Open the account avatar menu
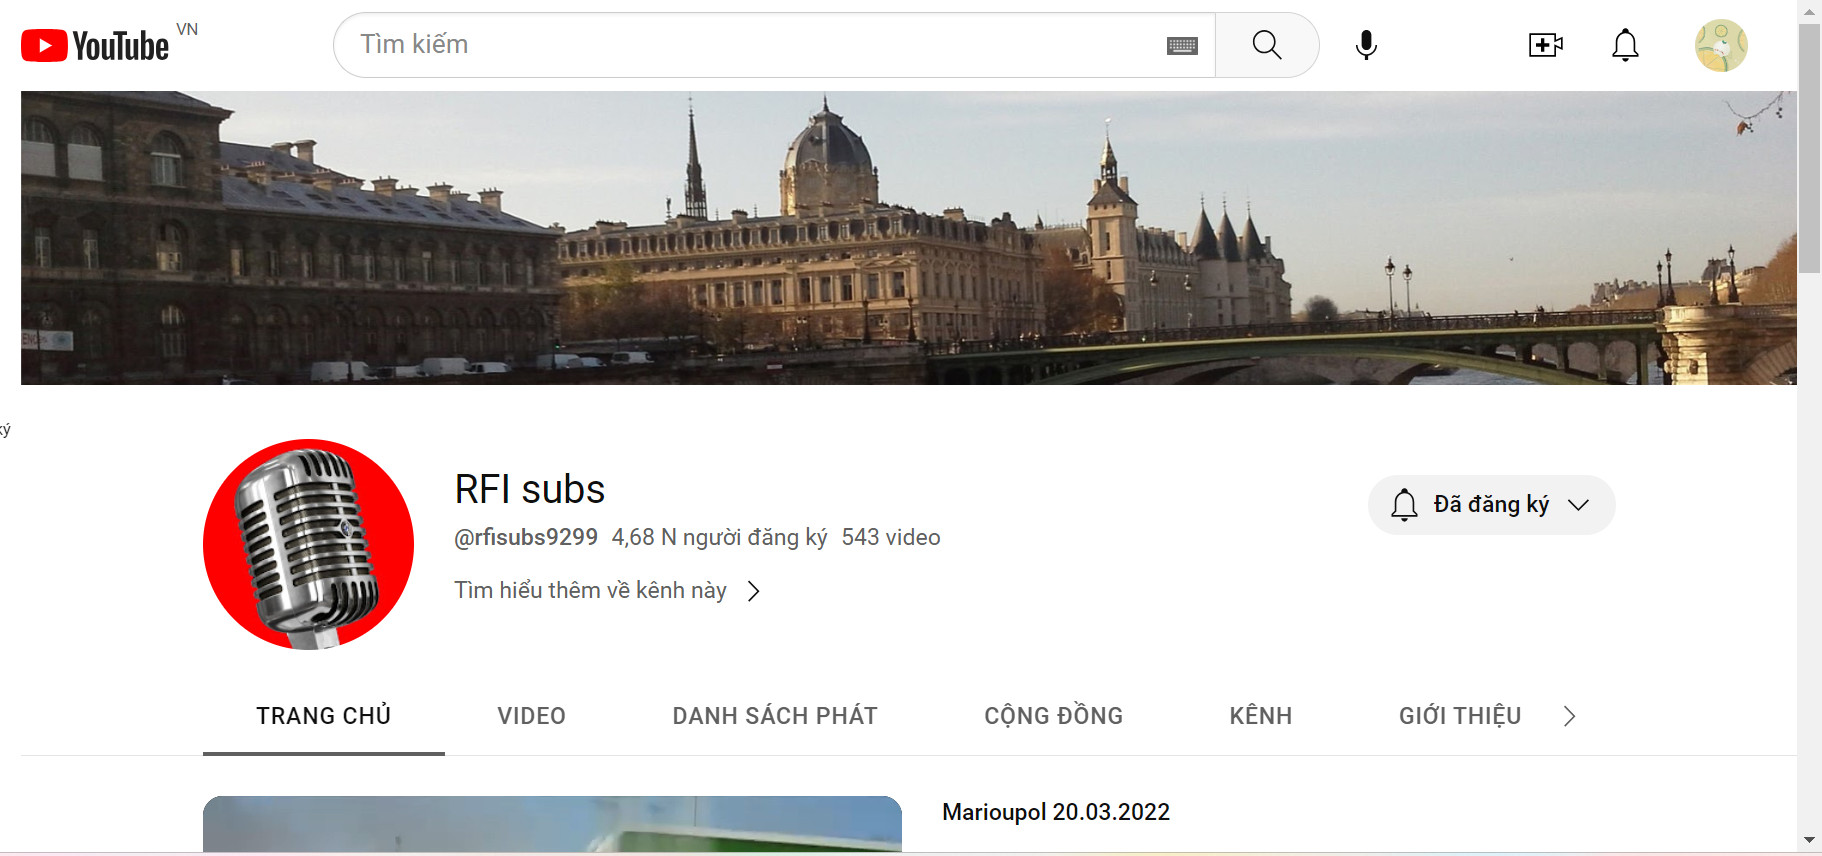 (x=1721, y=45)
